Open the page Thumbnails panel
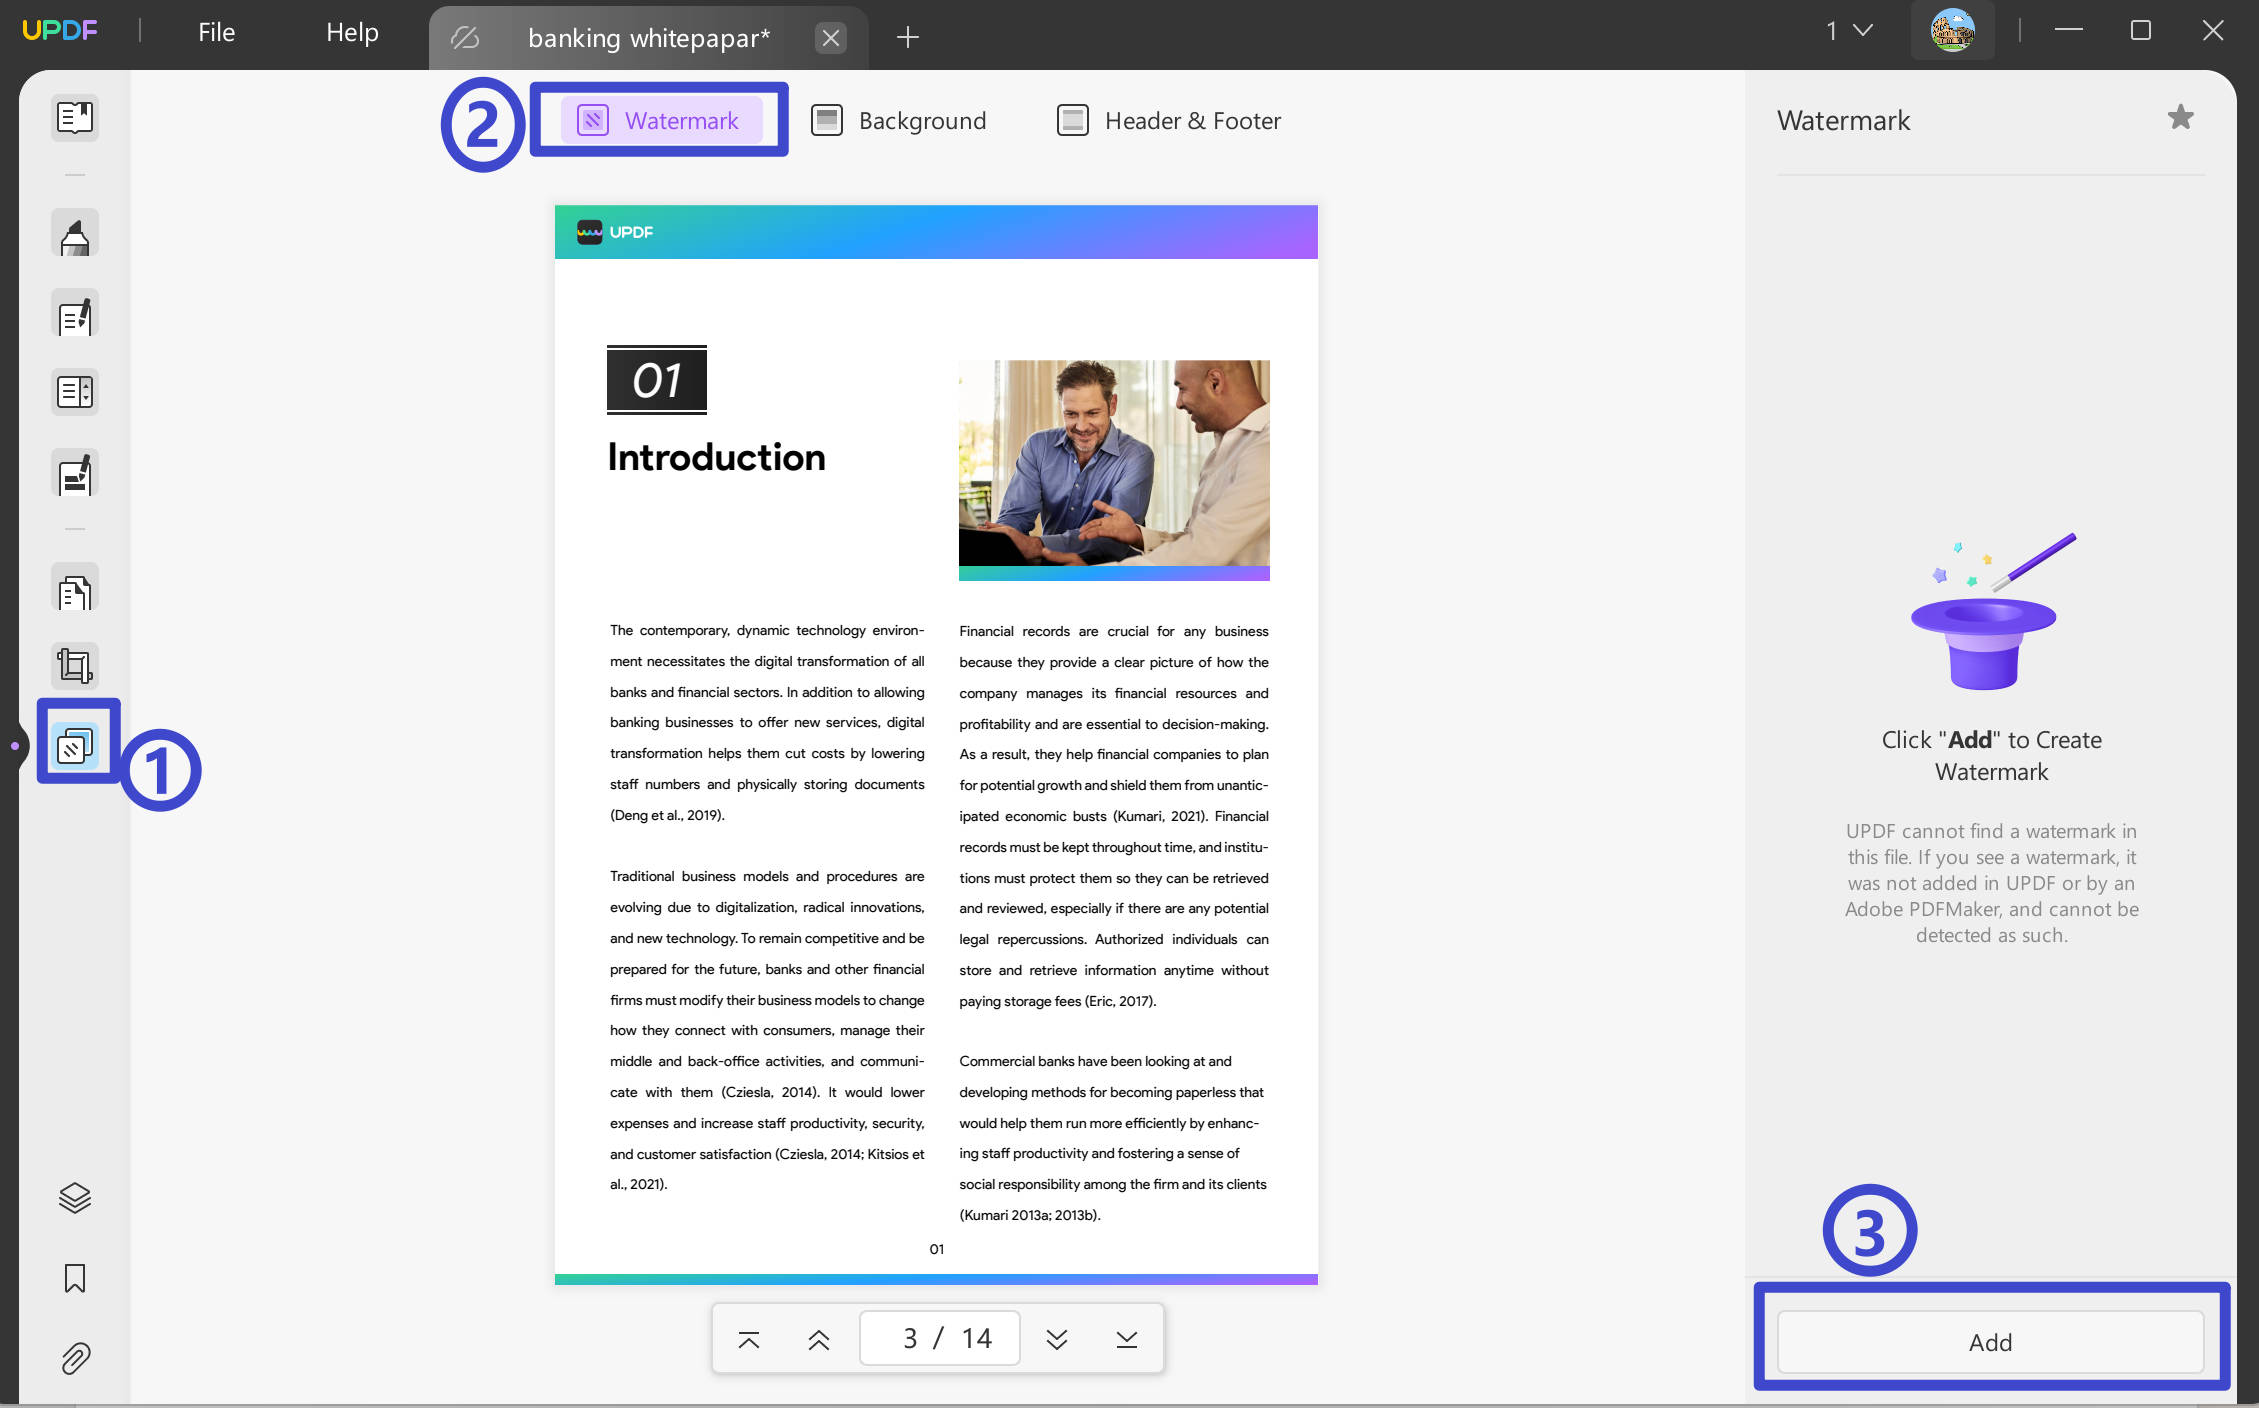The width and height of the screenshot is (2259, 1408). coord(75,1197)
